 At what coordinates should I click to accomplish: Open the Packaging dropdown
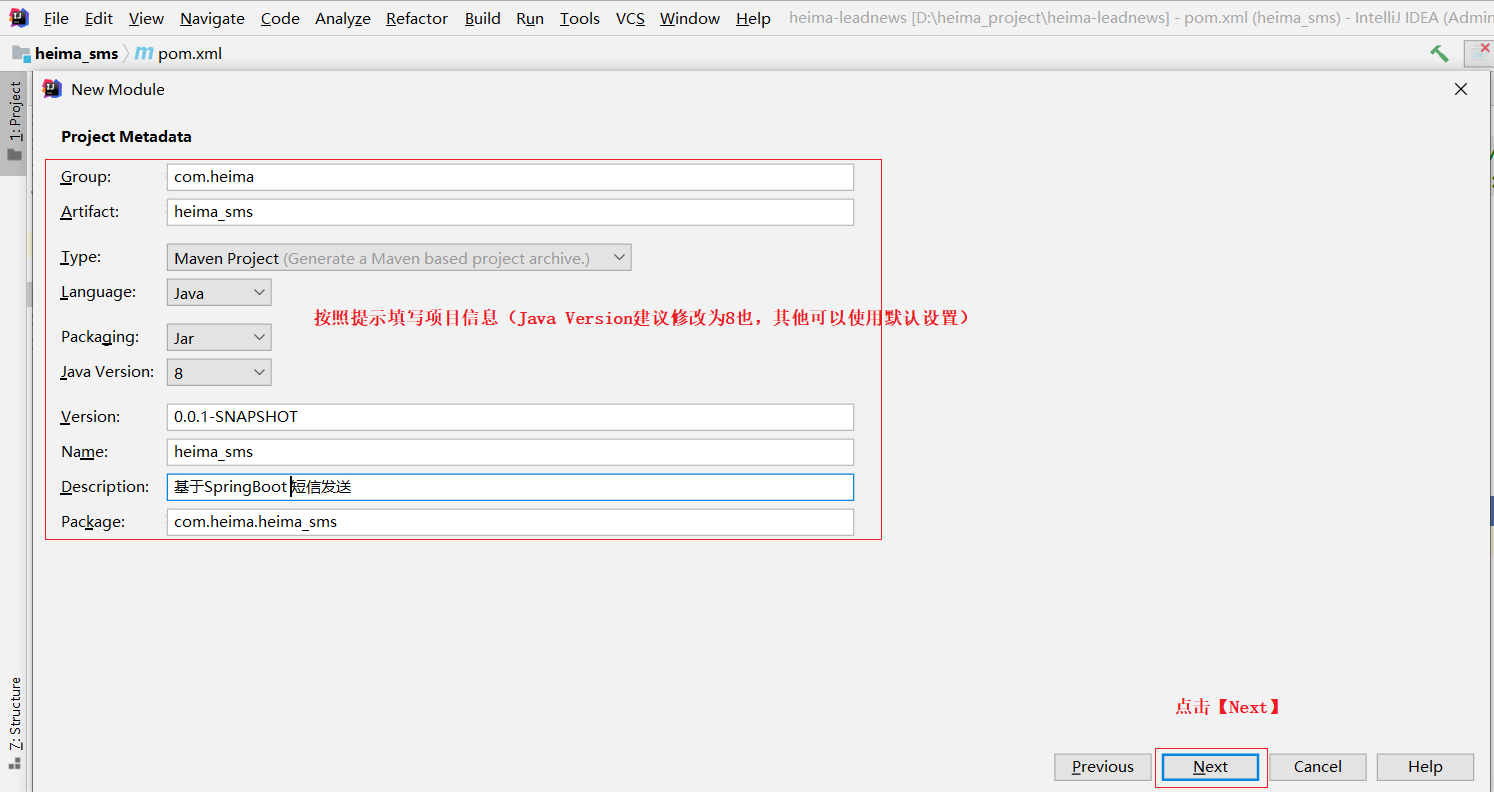coord(219,338)
